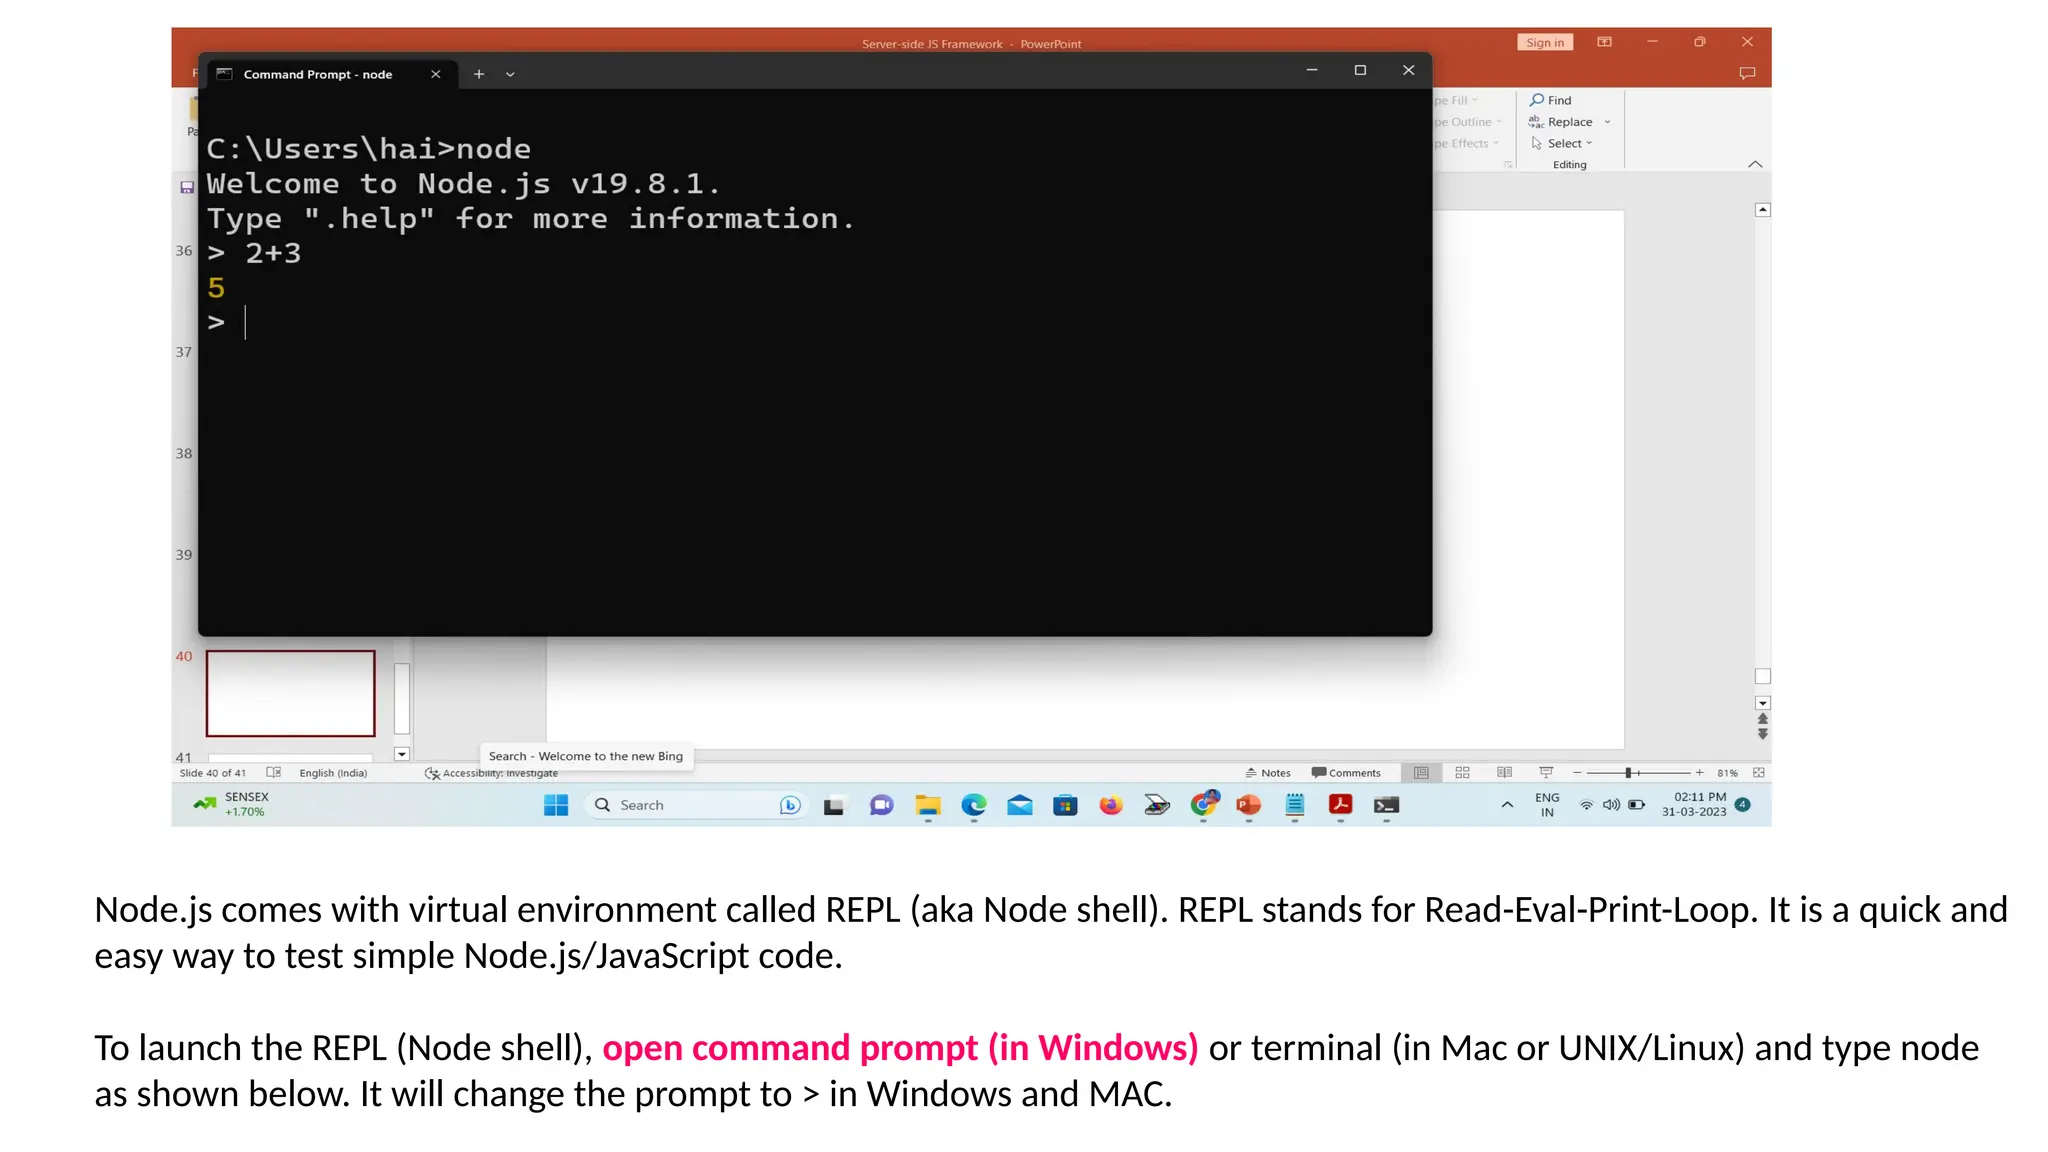Click Slide 40 of 41 status text
This screenshot has height=1152, width=2048.
212,773
